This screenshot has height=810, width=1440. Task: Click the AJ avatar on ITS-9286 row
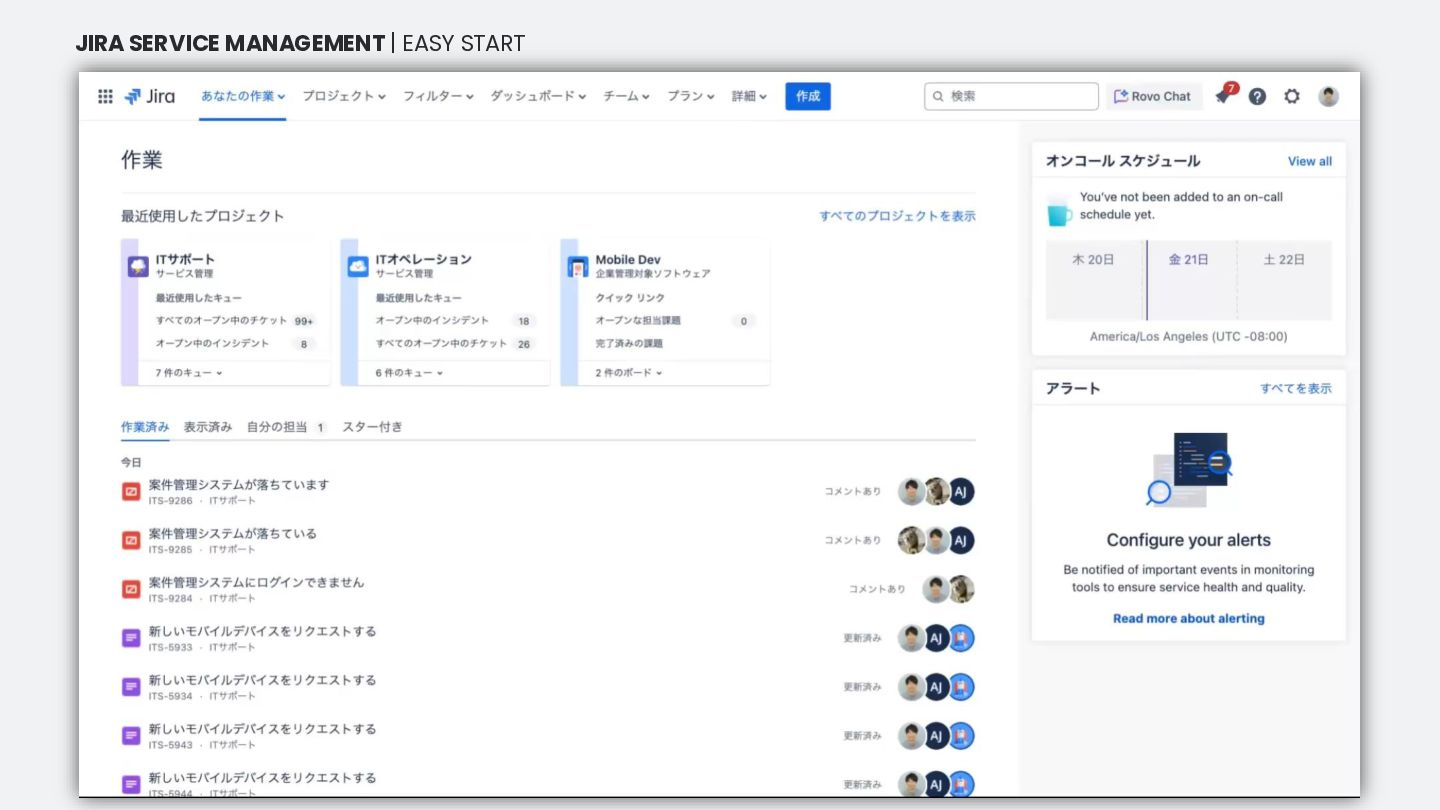click(x=961, y=491)
